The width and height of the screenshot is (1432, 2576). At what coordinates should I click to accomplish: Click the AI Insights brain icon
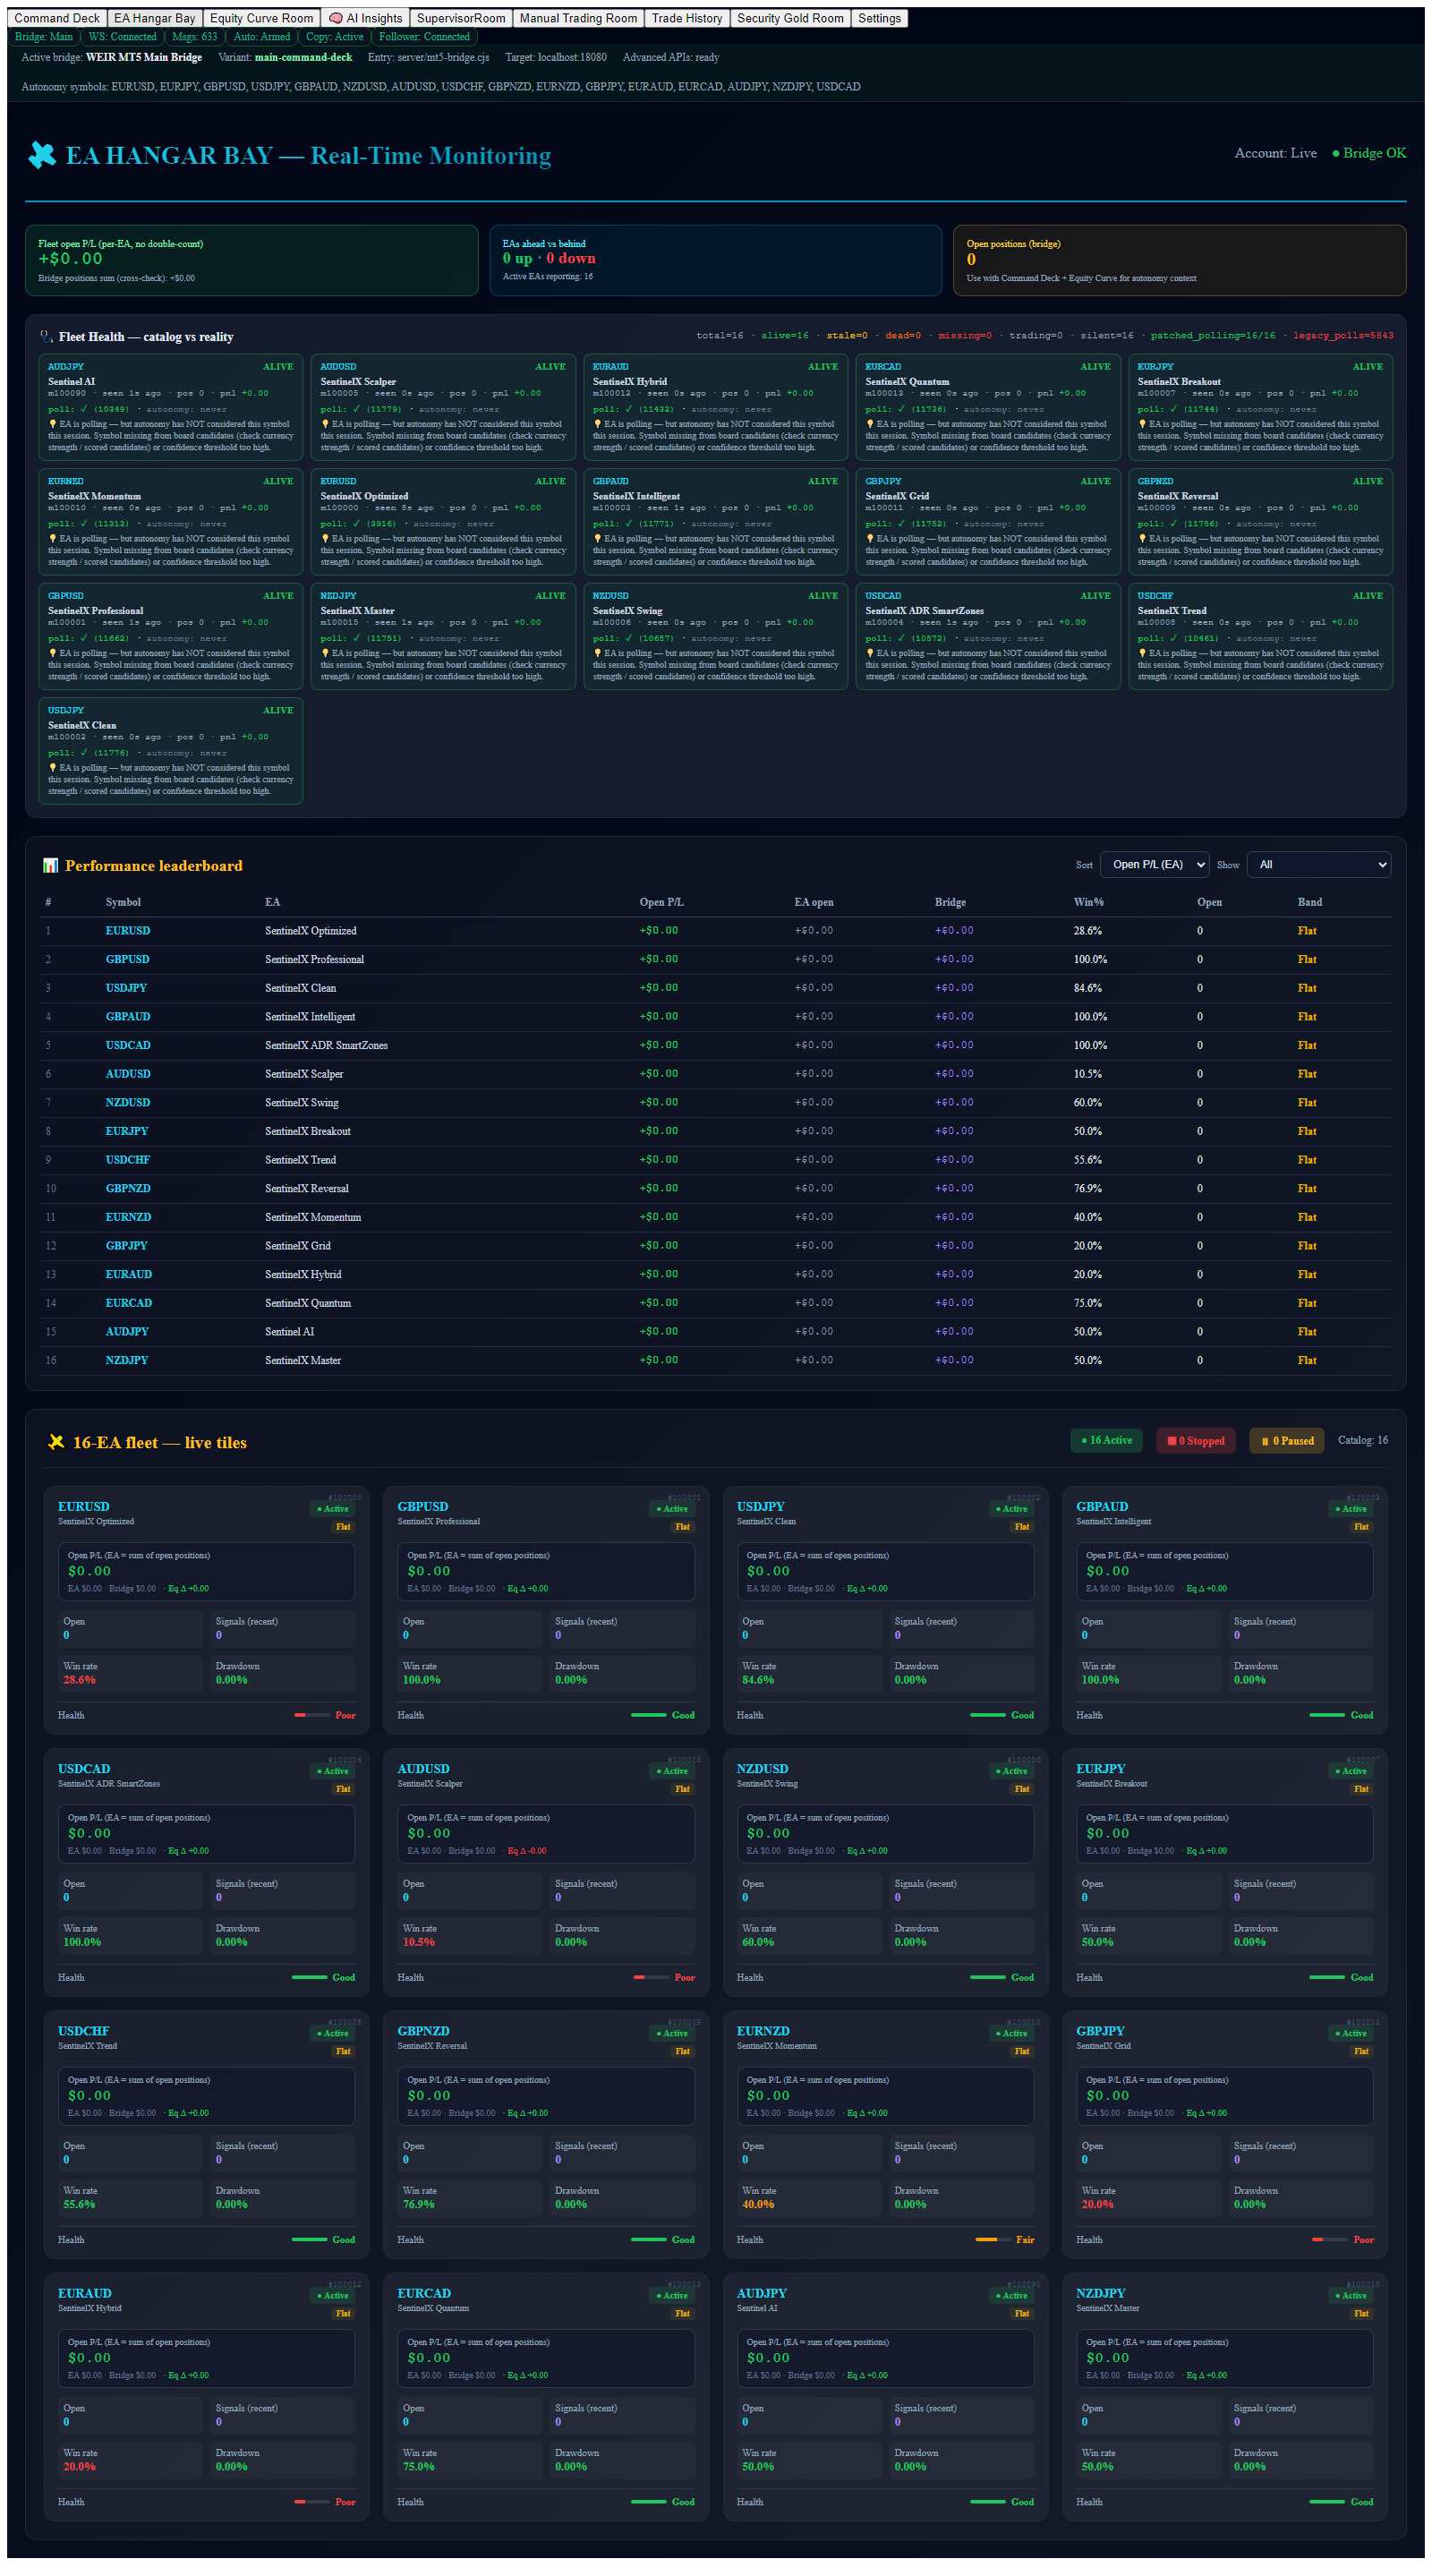tap(336, 18)
